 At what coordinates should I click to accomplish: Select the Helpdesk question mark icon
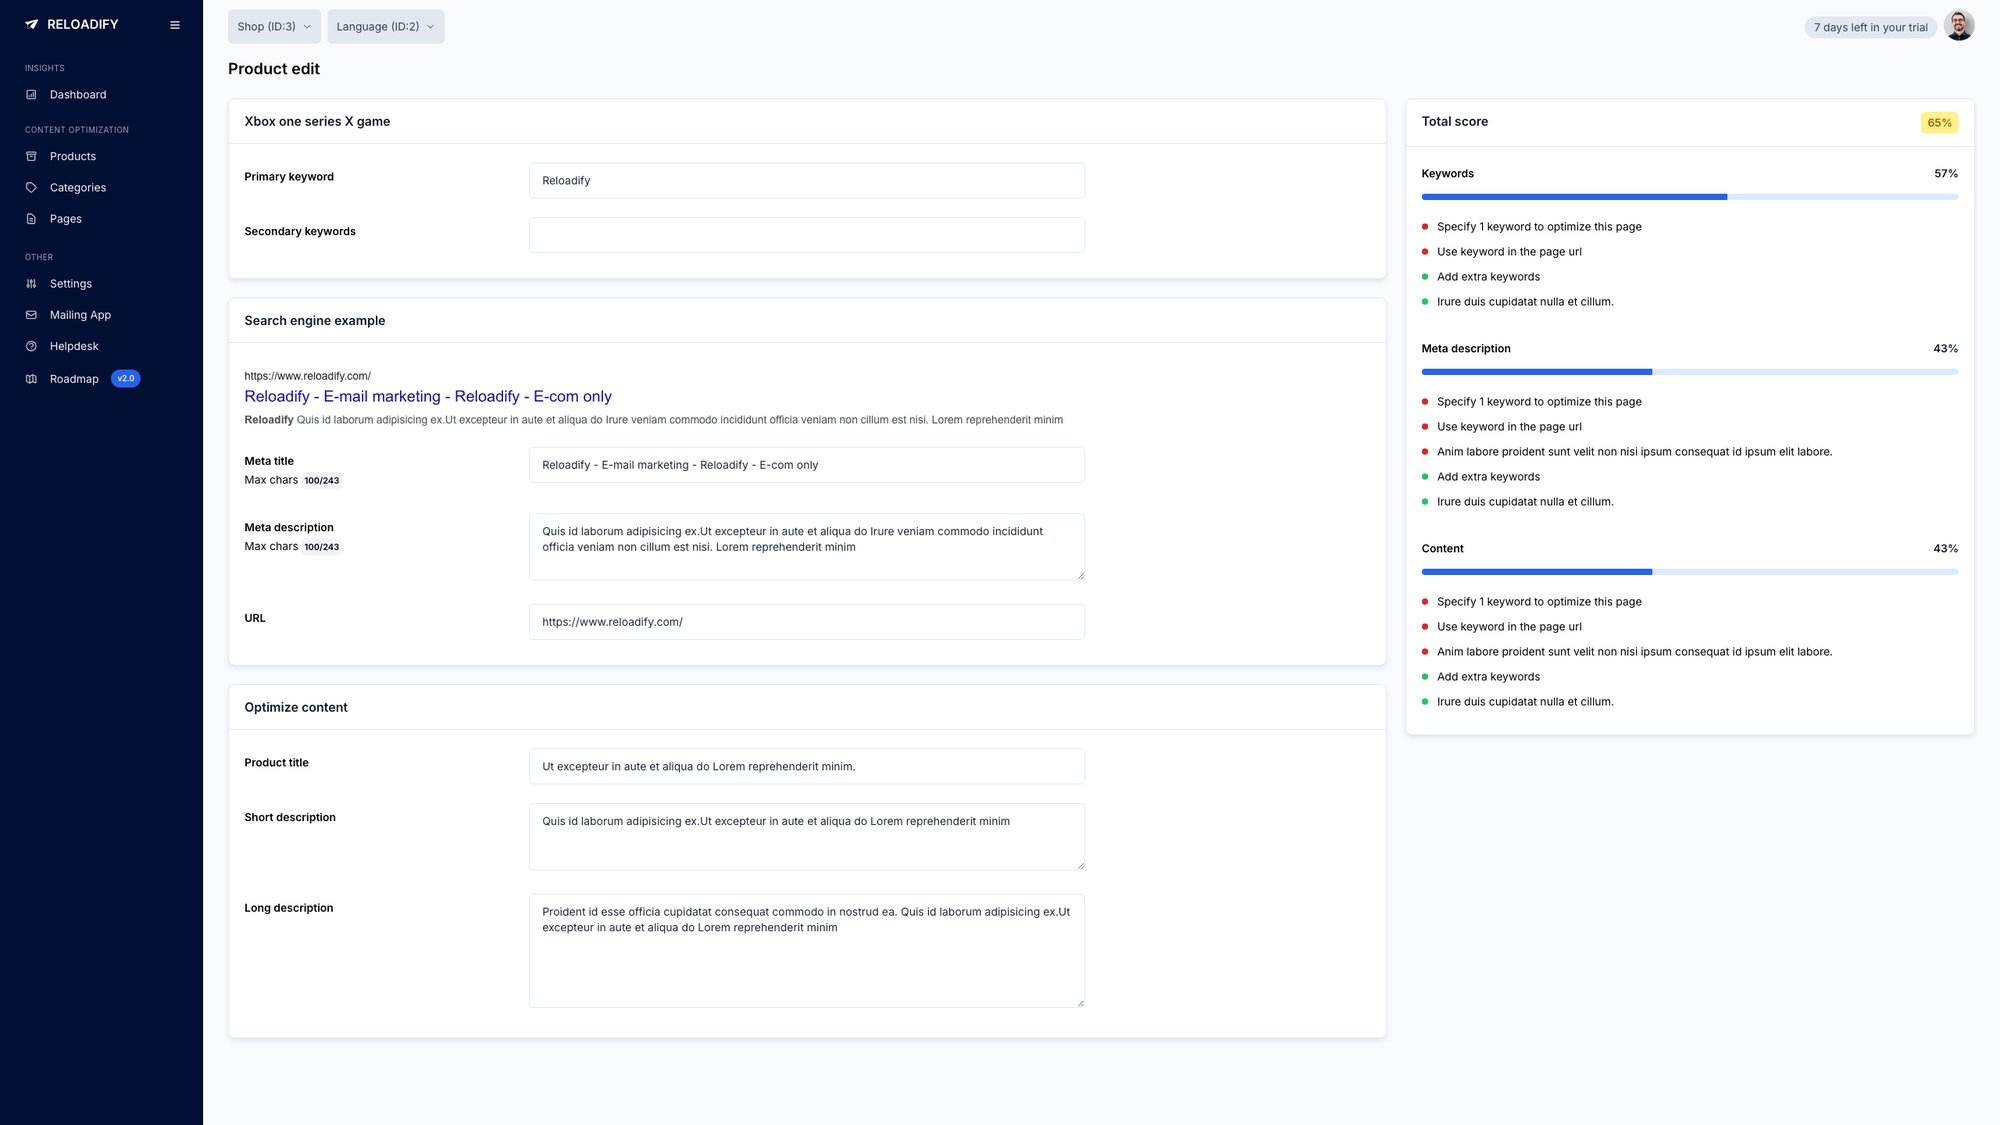click(33, 345)
